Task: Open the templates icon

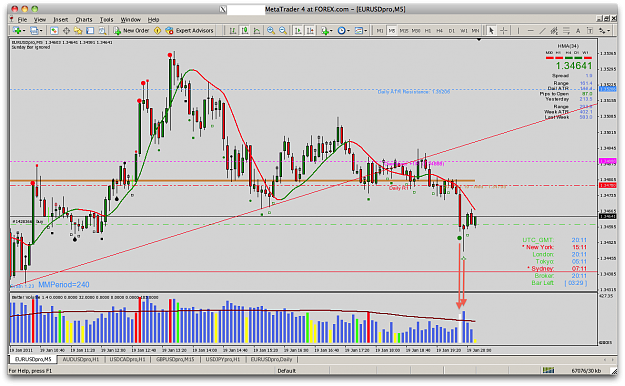Action: click(x=359, y=30)
